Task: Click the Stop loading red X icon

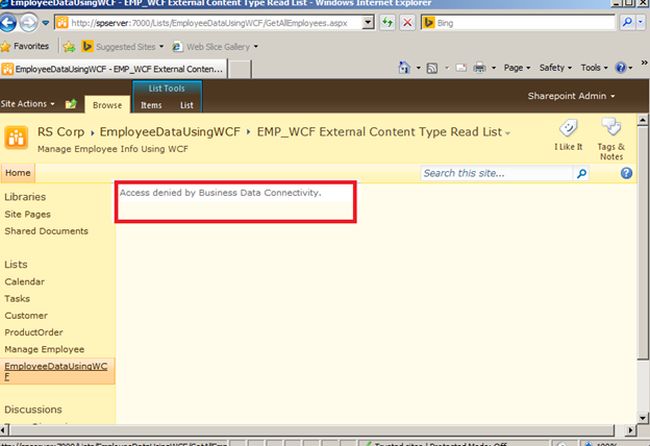Action: point(407,23)
